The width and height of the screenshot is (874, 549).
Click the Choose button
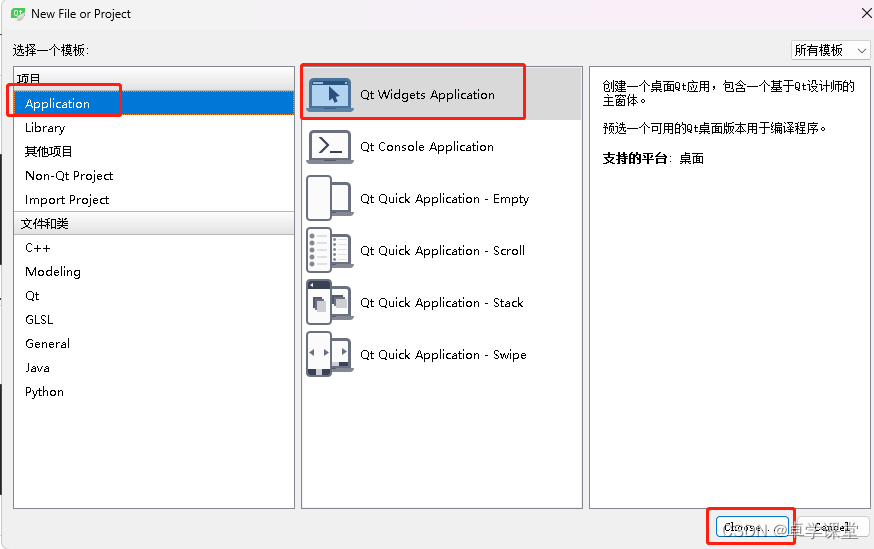(x=752, y=527)
